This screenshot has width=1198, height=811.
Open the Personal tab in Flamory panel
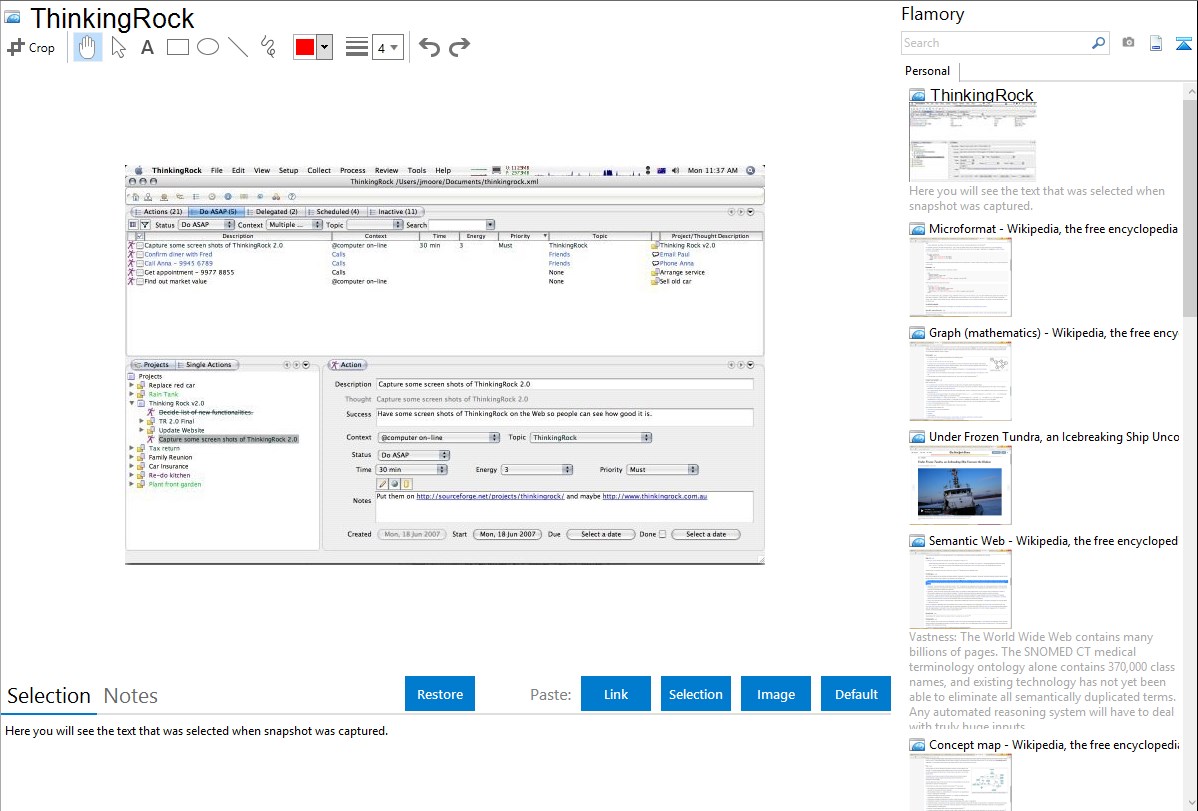[x=927, y=71]
